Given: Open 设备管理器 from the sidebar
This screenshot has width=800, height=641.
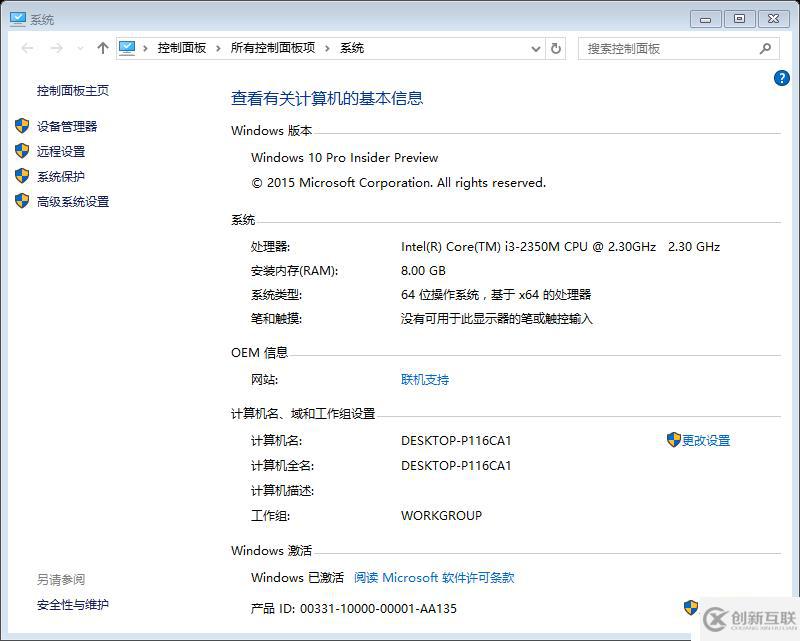Looking at the screenshot, I should pyautogui.click(x=67, y=127).
